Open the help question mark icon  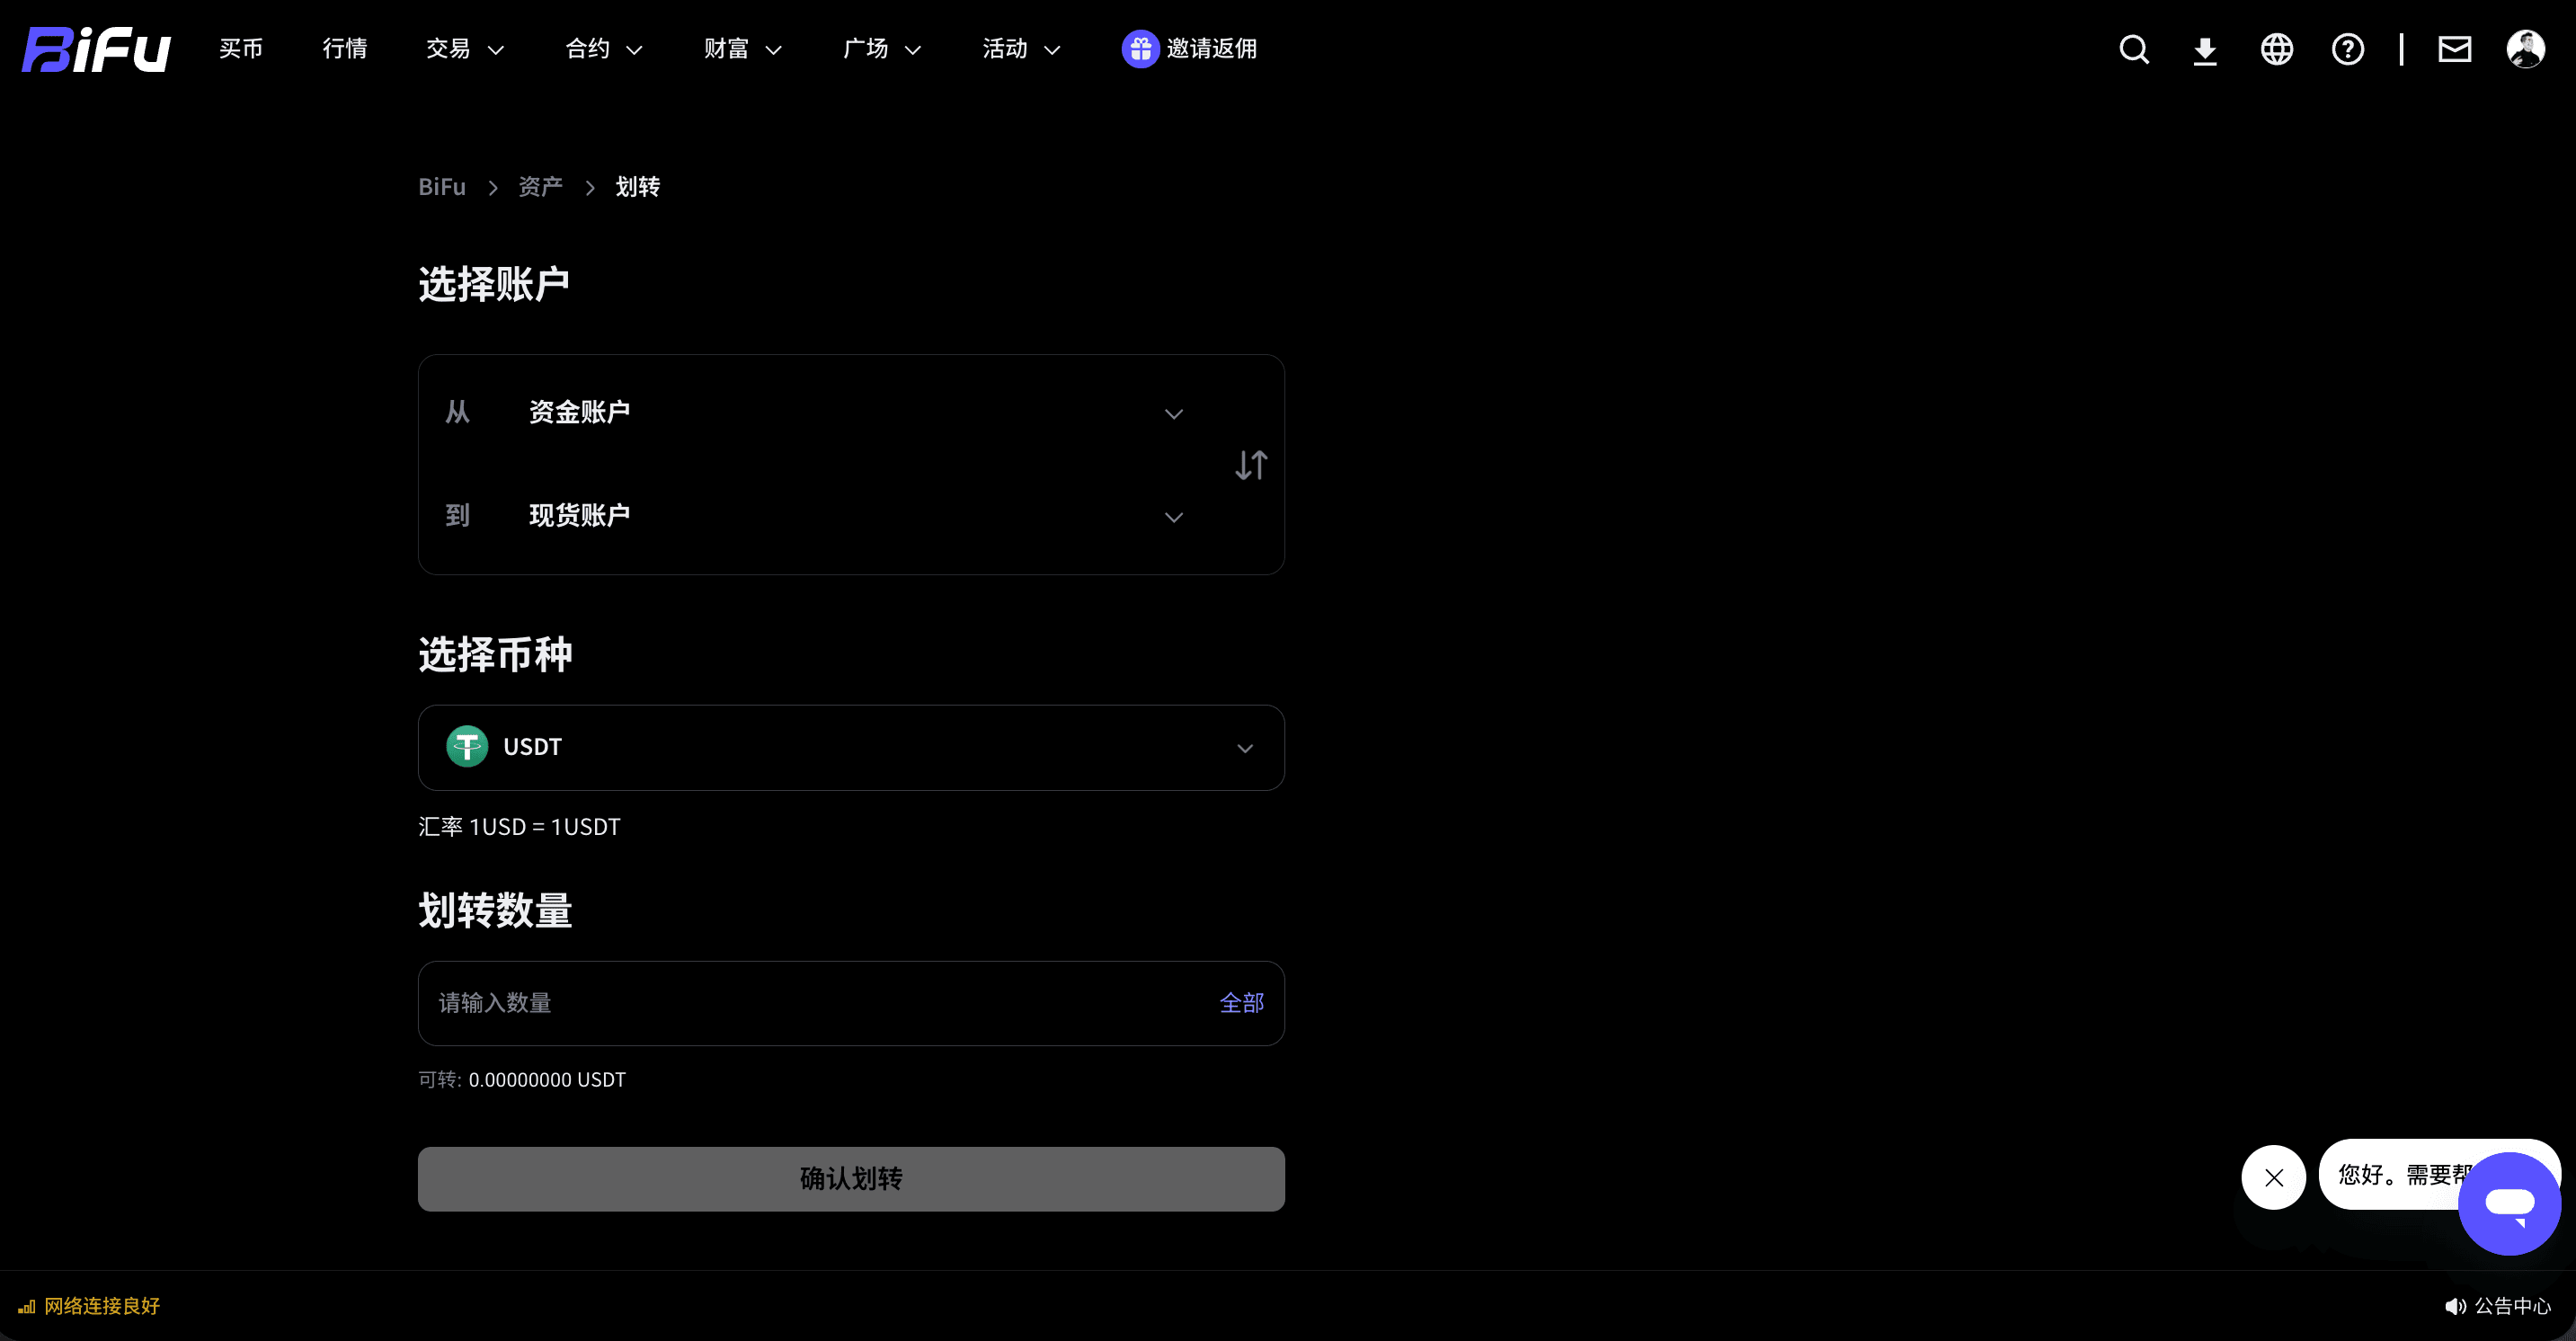point(2348,49)
